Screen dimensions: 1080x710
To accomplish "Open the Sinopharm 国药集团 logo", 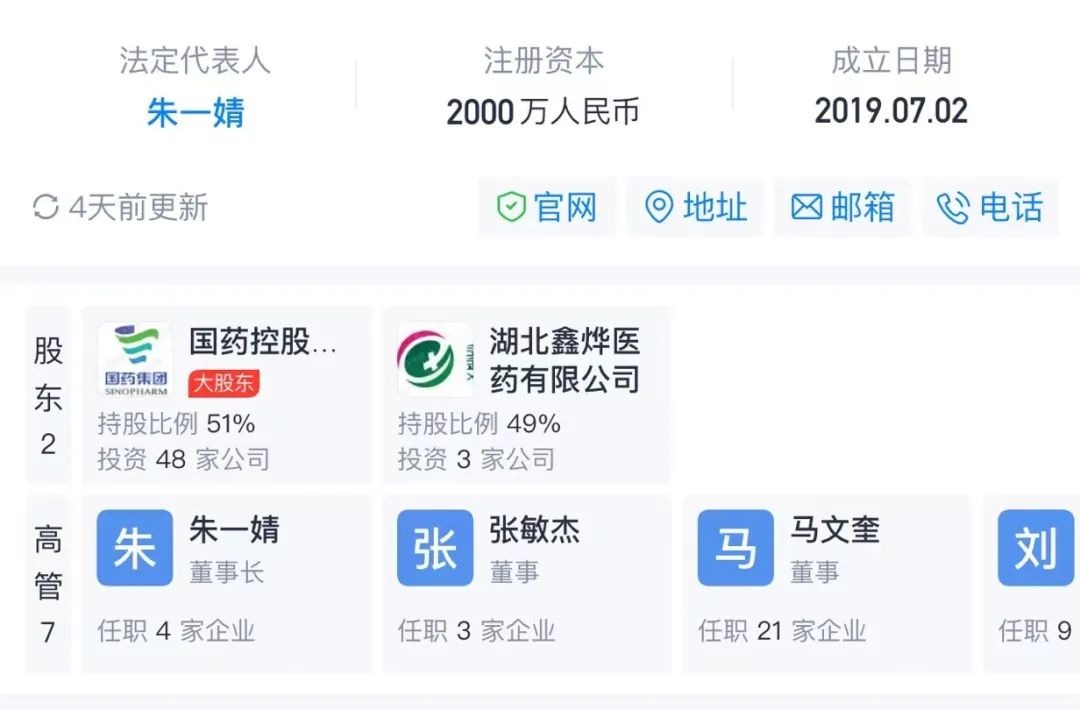I will coord(135,359).
